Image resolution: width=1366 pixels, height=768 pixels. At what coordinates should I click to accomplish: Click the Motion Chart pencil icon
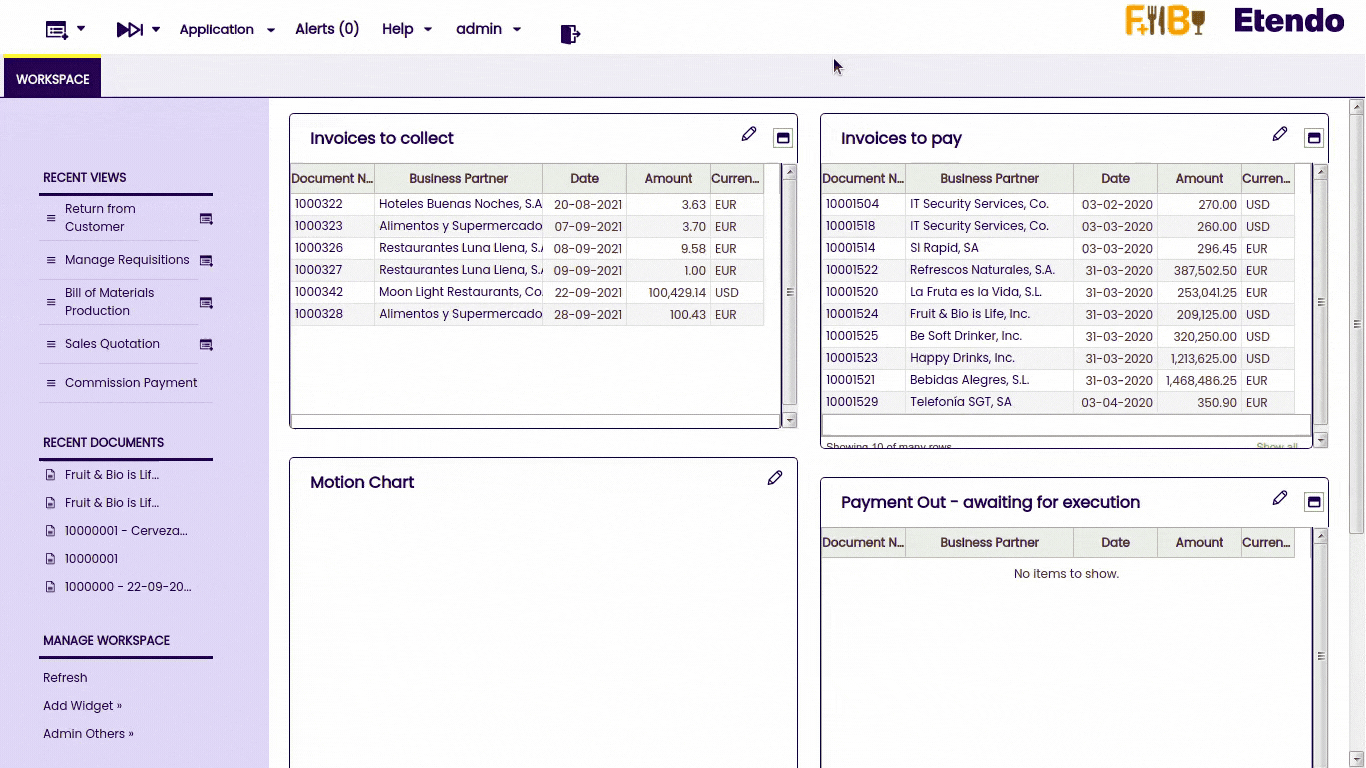click(x=775, y=479)
